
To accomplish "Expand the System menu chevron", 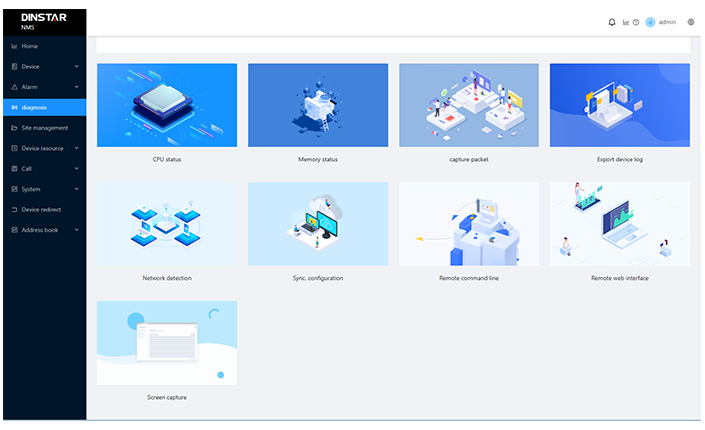I will [x=76, y=189].
